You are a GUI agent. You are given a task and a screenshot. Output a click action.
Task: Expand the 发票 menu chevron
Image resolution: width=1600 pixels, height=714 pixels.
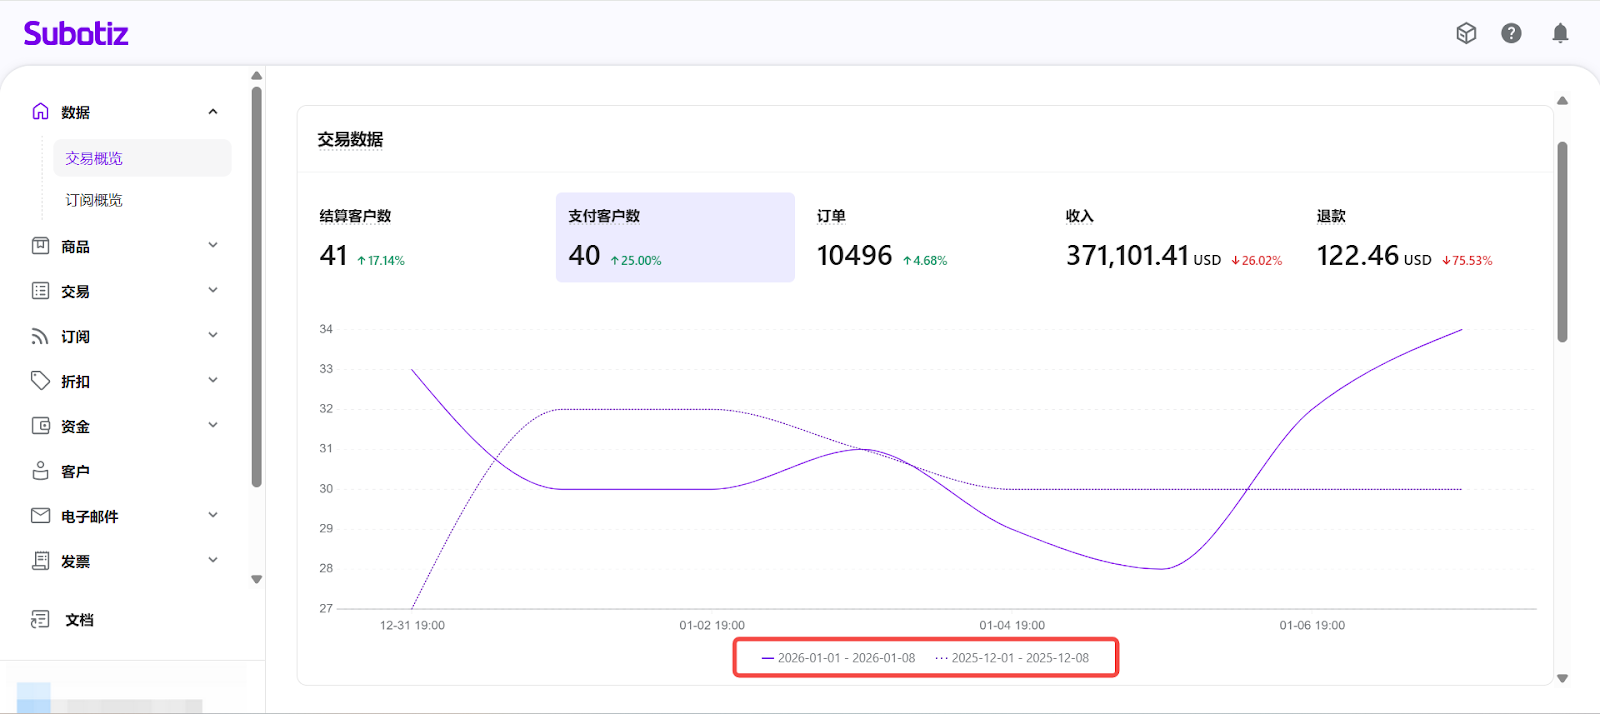pyautogui.click(x=213, y=561)
